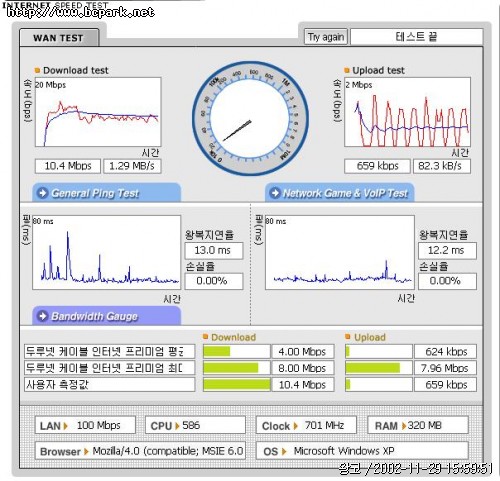Click the arrow icon beside Bandwidth Gauge
The width and height of the screenshot is (500, 481).
point(42,316)
